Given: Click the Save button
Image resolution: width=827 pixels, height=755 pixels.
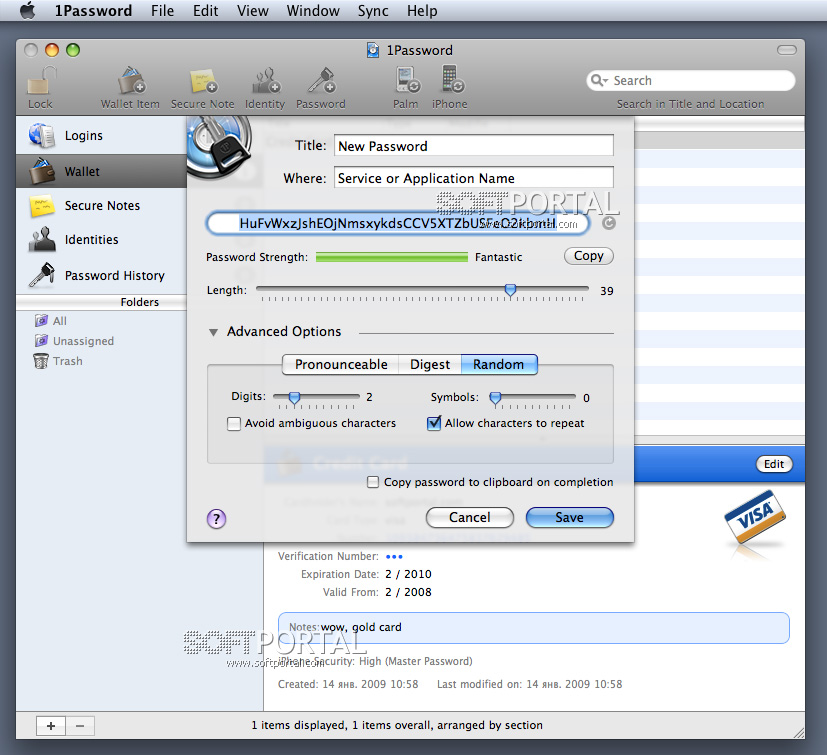Looking at the screenshot, I should click(570, 518).
